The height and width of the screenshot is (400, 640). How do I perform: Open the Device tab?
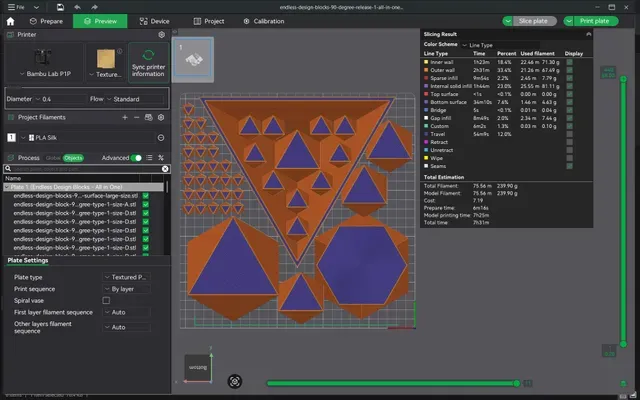click(x=154, y=21)
